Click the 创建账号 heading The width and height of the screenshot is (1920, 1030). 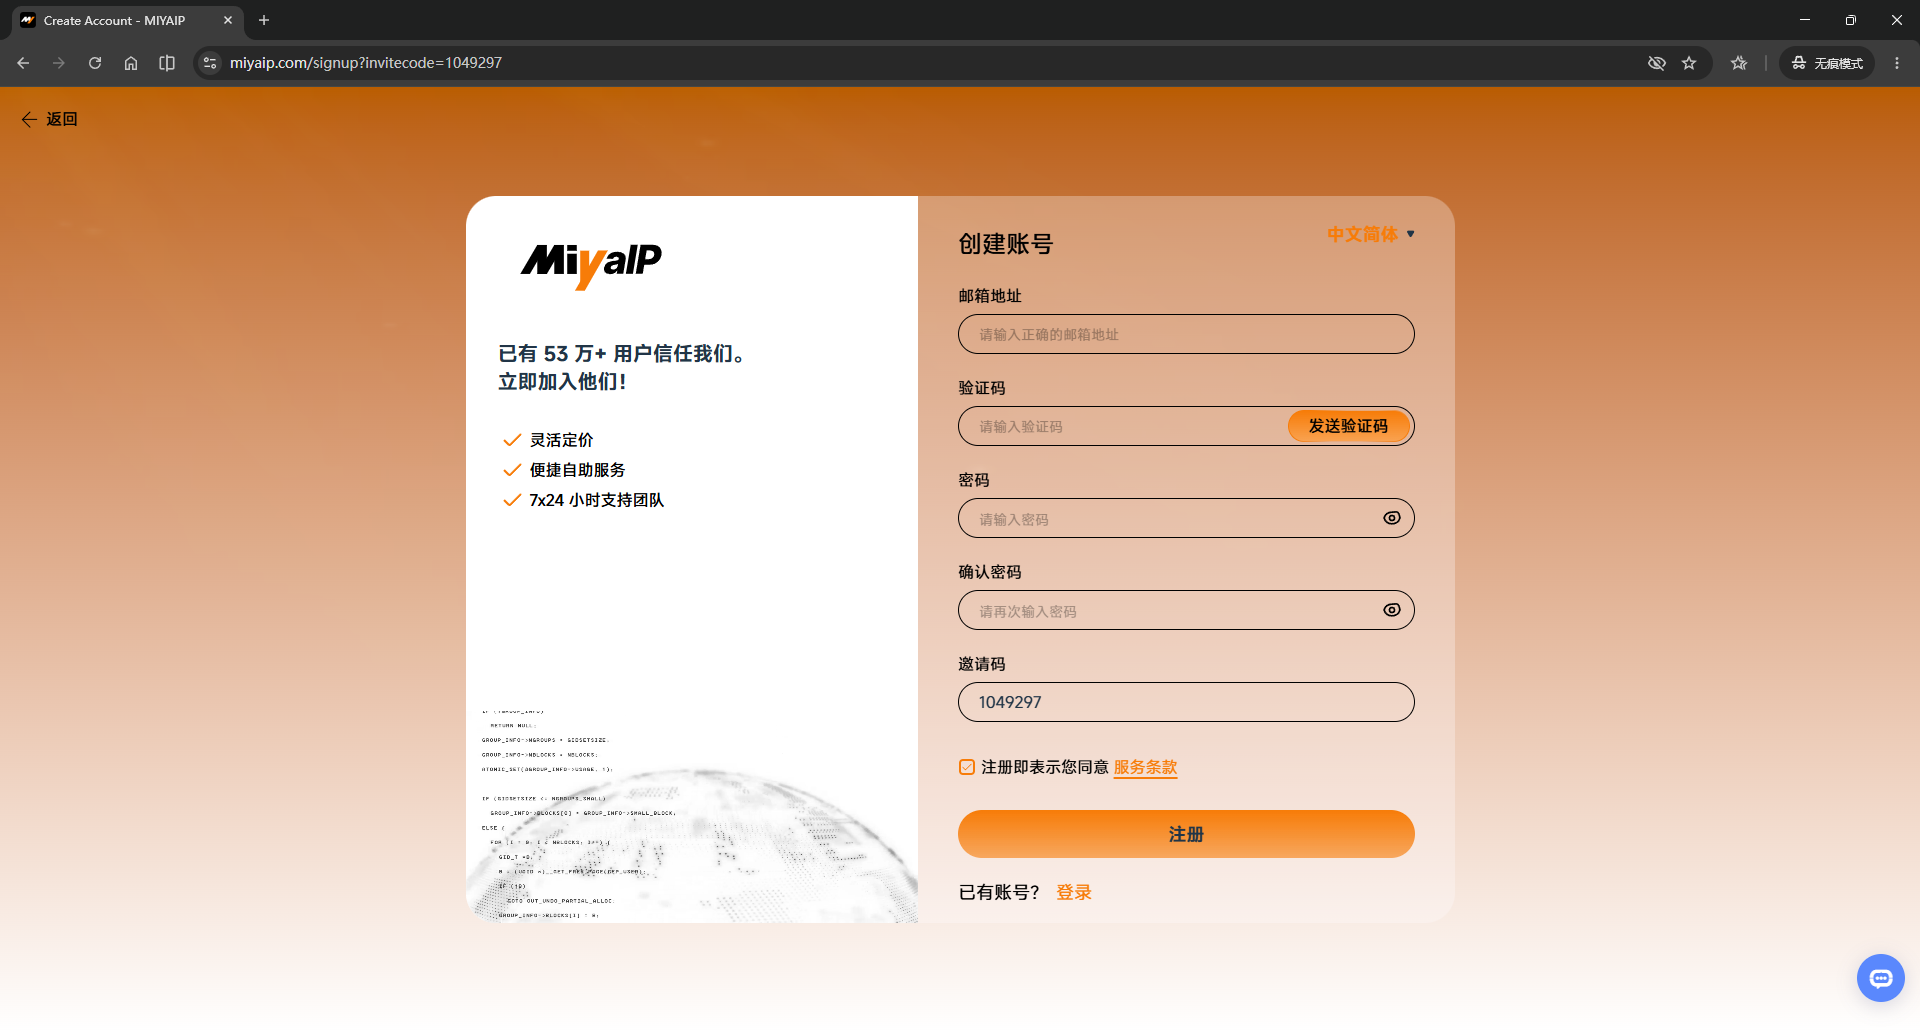pos(1006,244)
